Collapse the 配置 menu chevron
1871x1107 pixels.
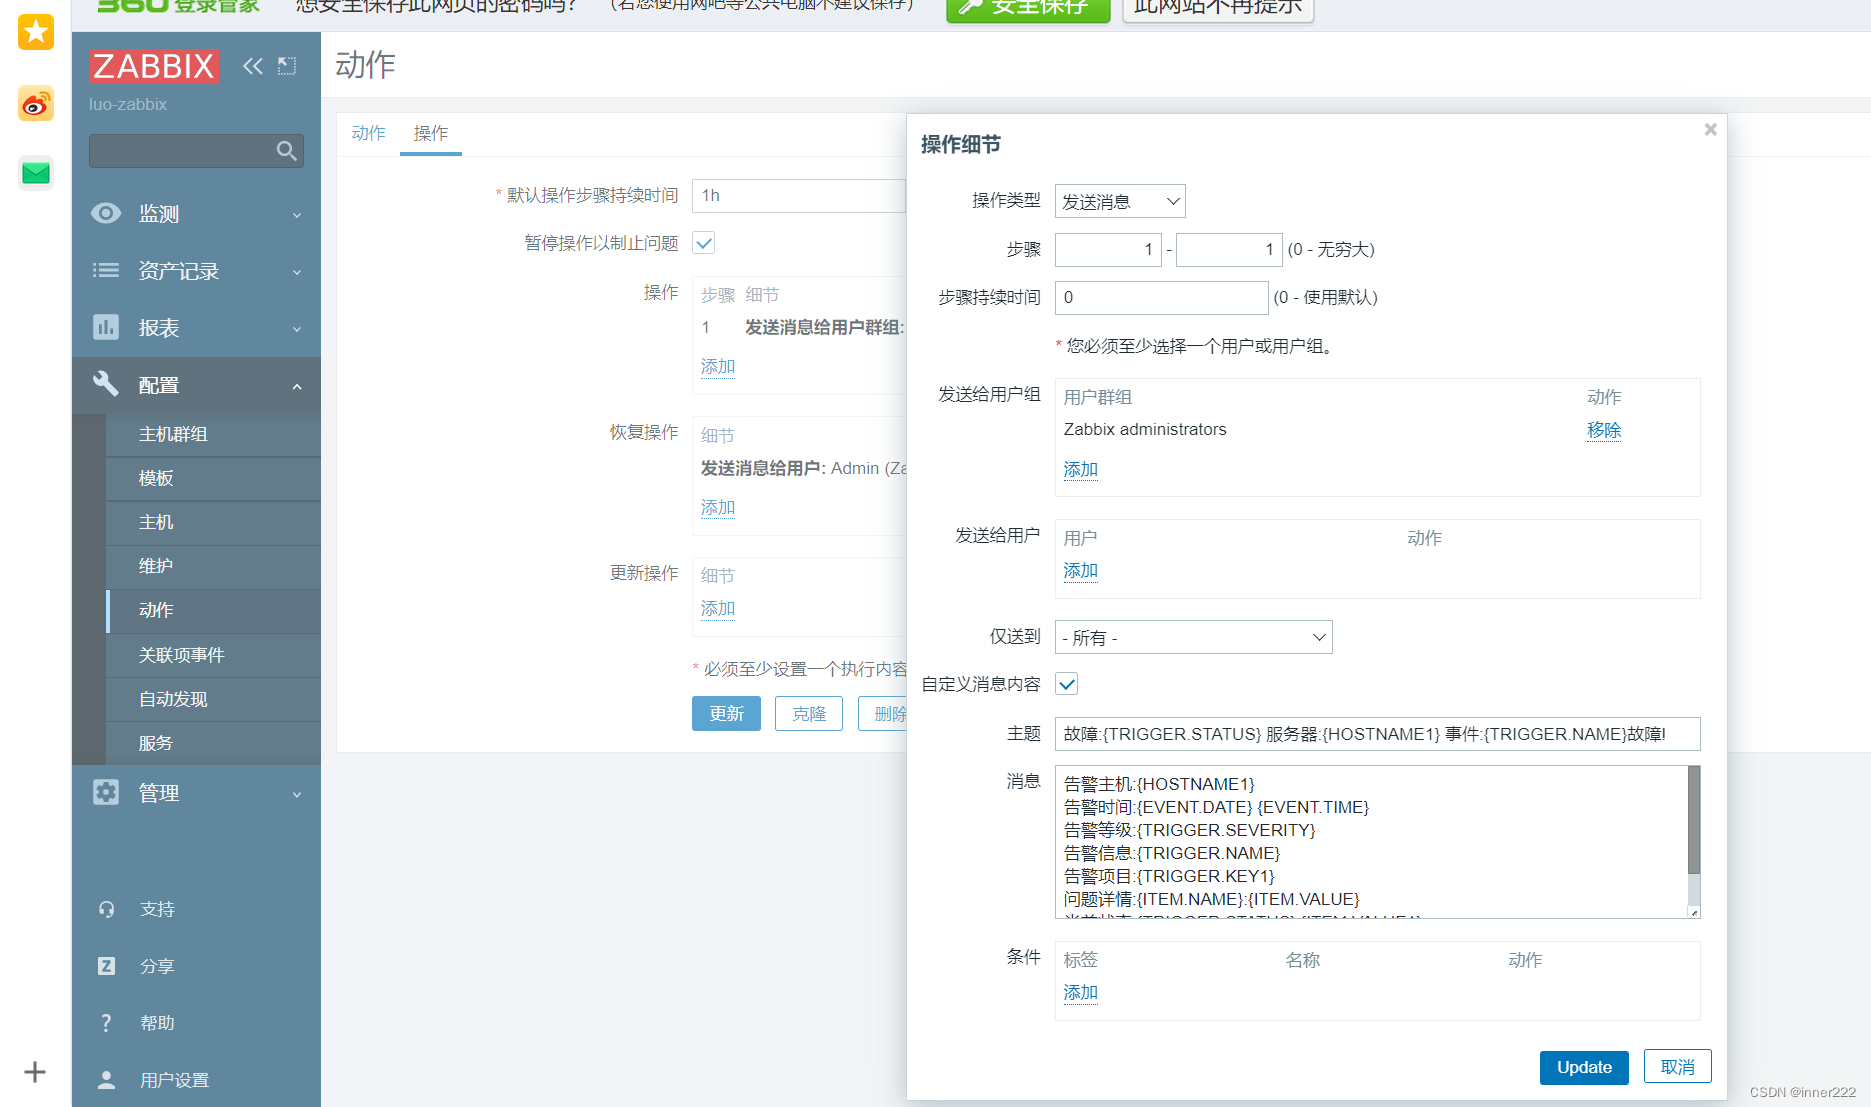point(297,386)
